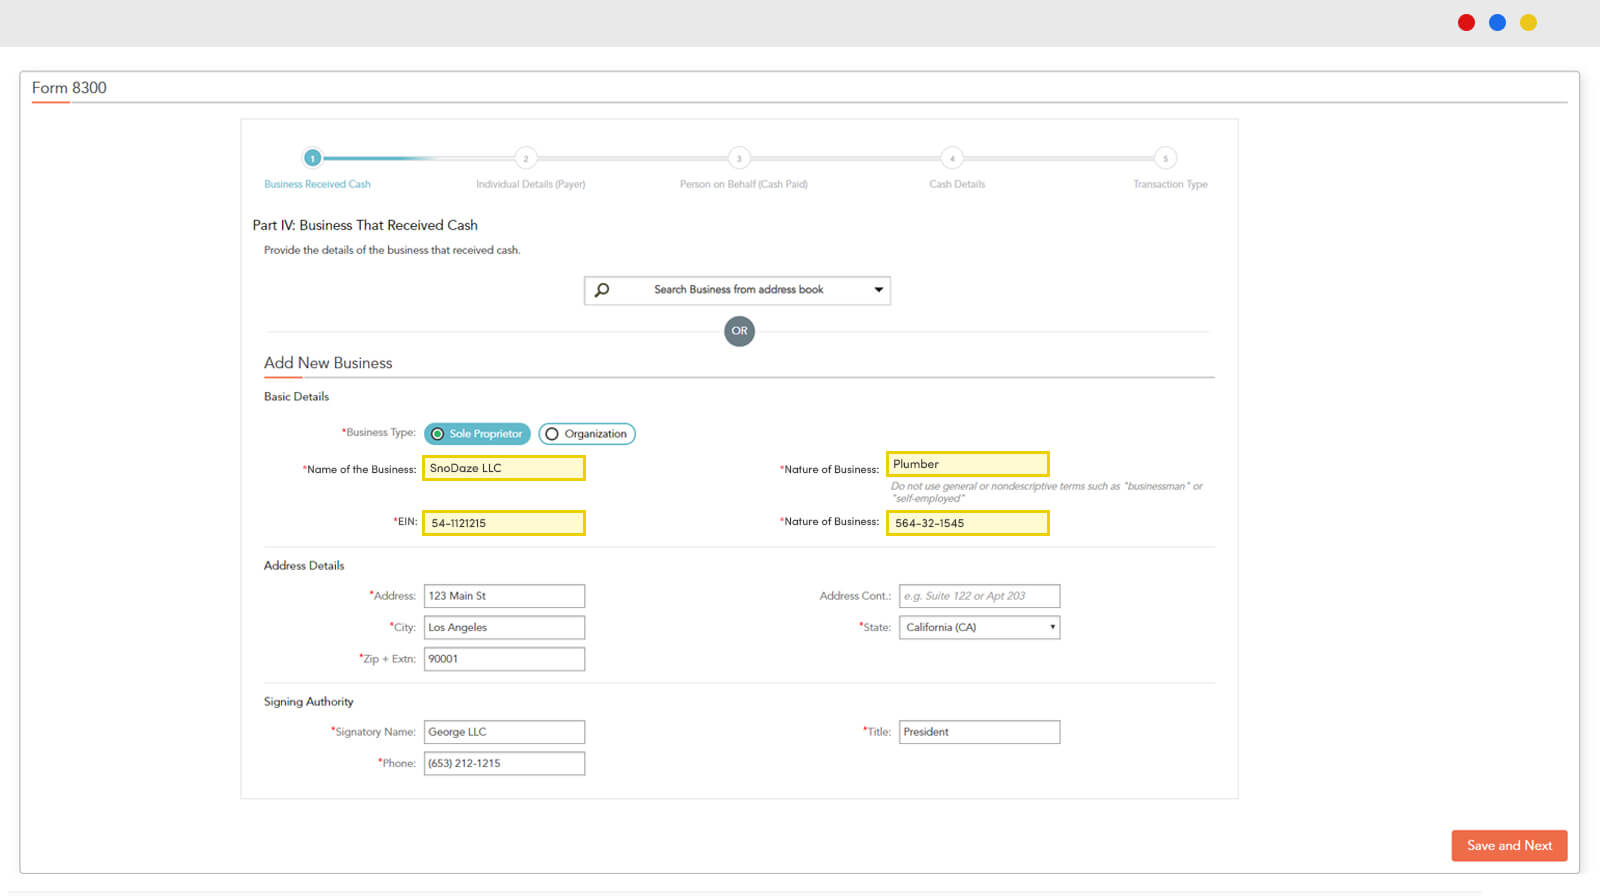Click the OR divider circle icon

coord(739,331)
